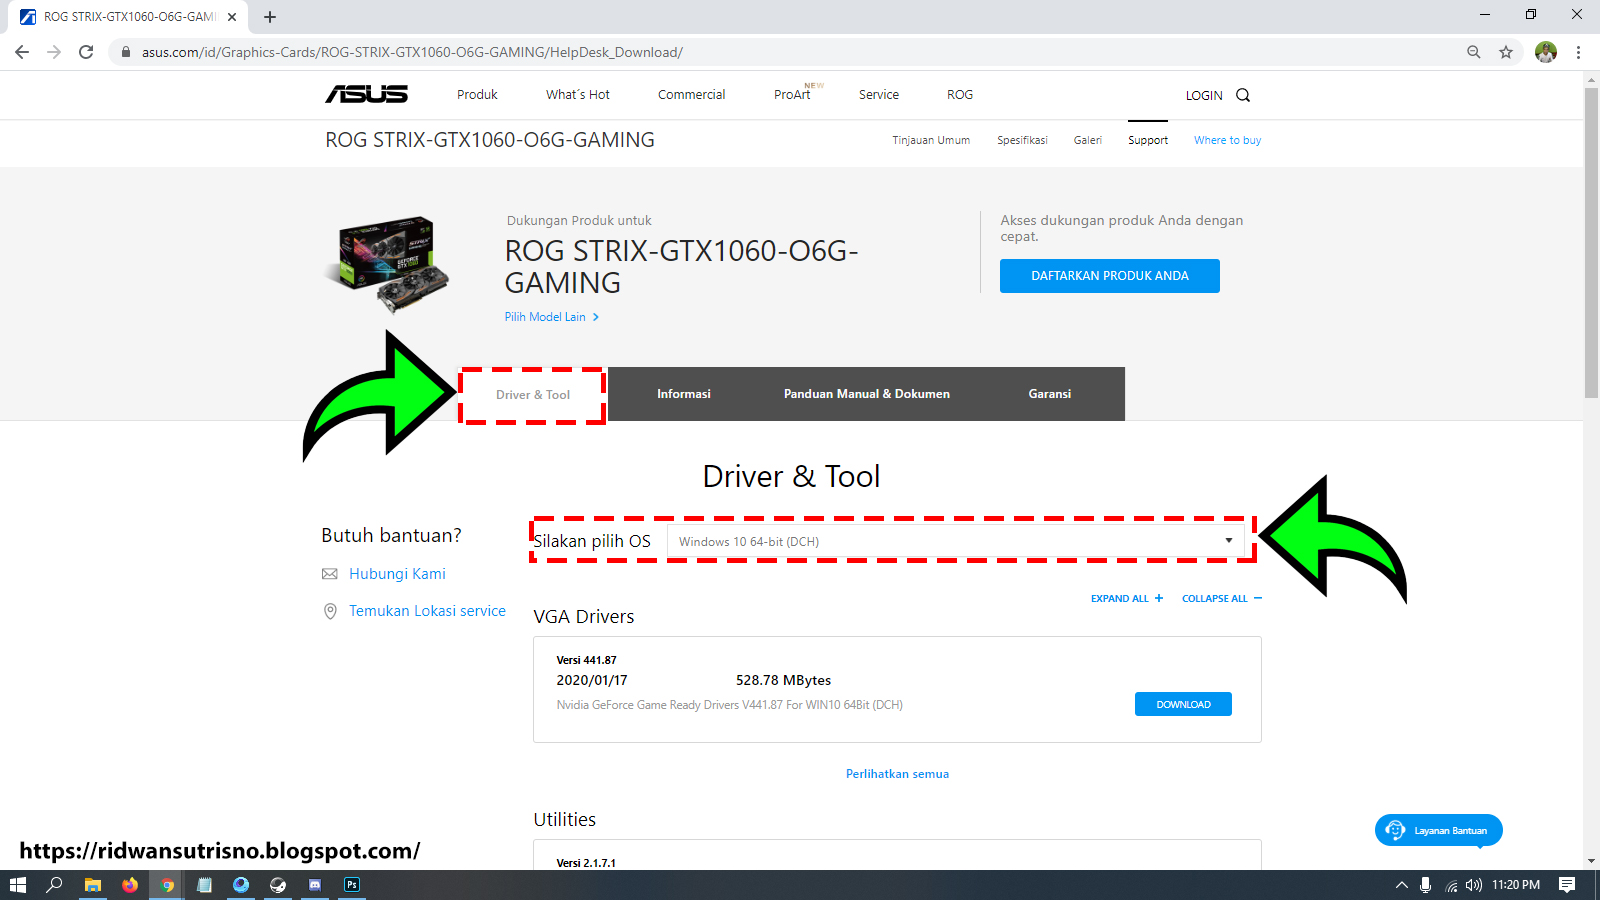Screen dimensions: 1600x900
Task: Open the network Wi-Fi tray icon
Action: tap(1451, 885)
